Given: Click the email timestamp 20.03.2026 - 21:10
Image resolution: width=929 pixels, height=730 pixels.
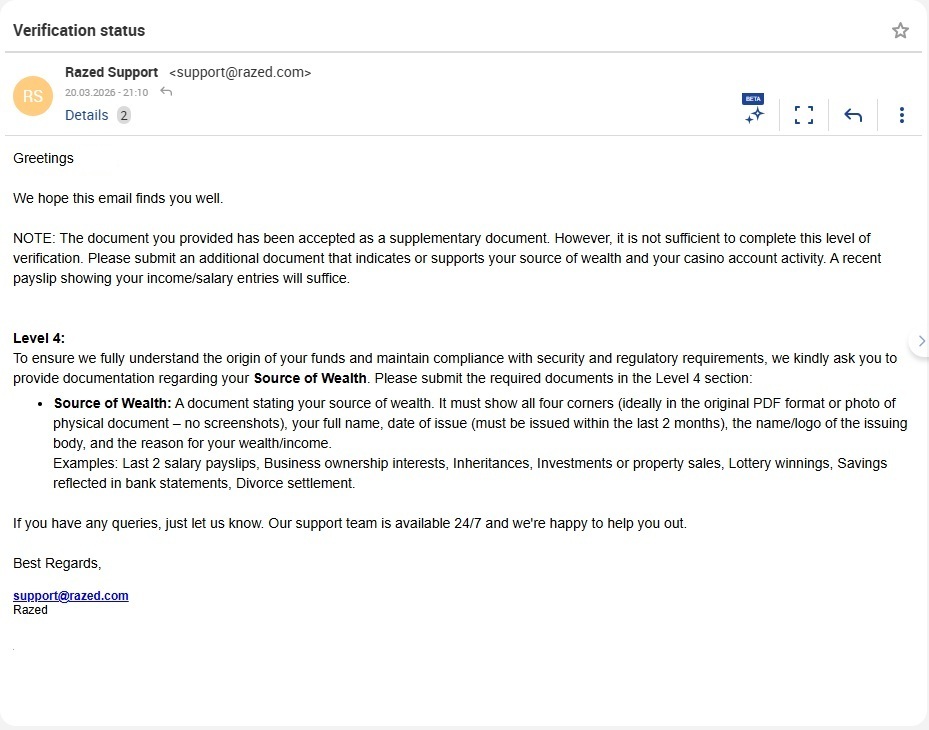Looking at the screenshot, I should 106,92.
